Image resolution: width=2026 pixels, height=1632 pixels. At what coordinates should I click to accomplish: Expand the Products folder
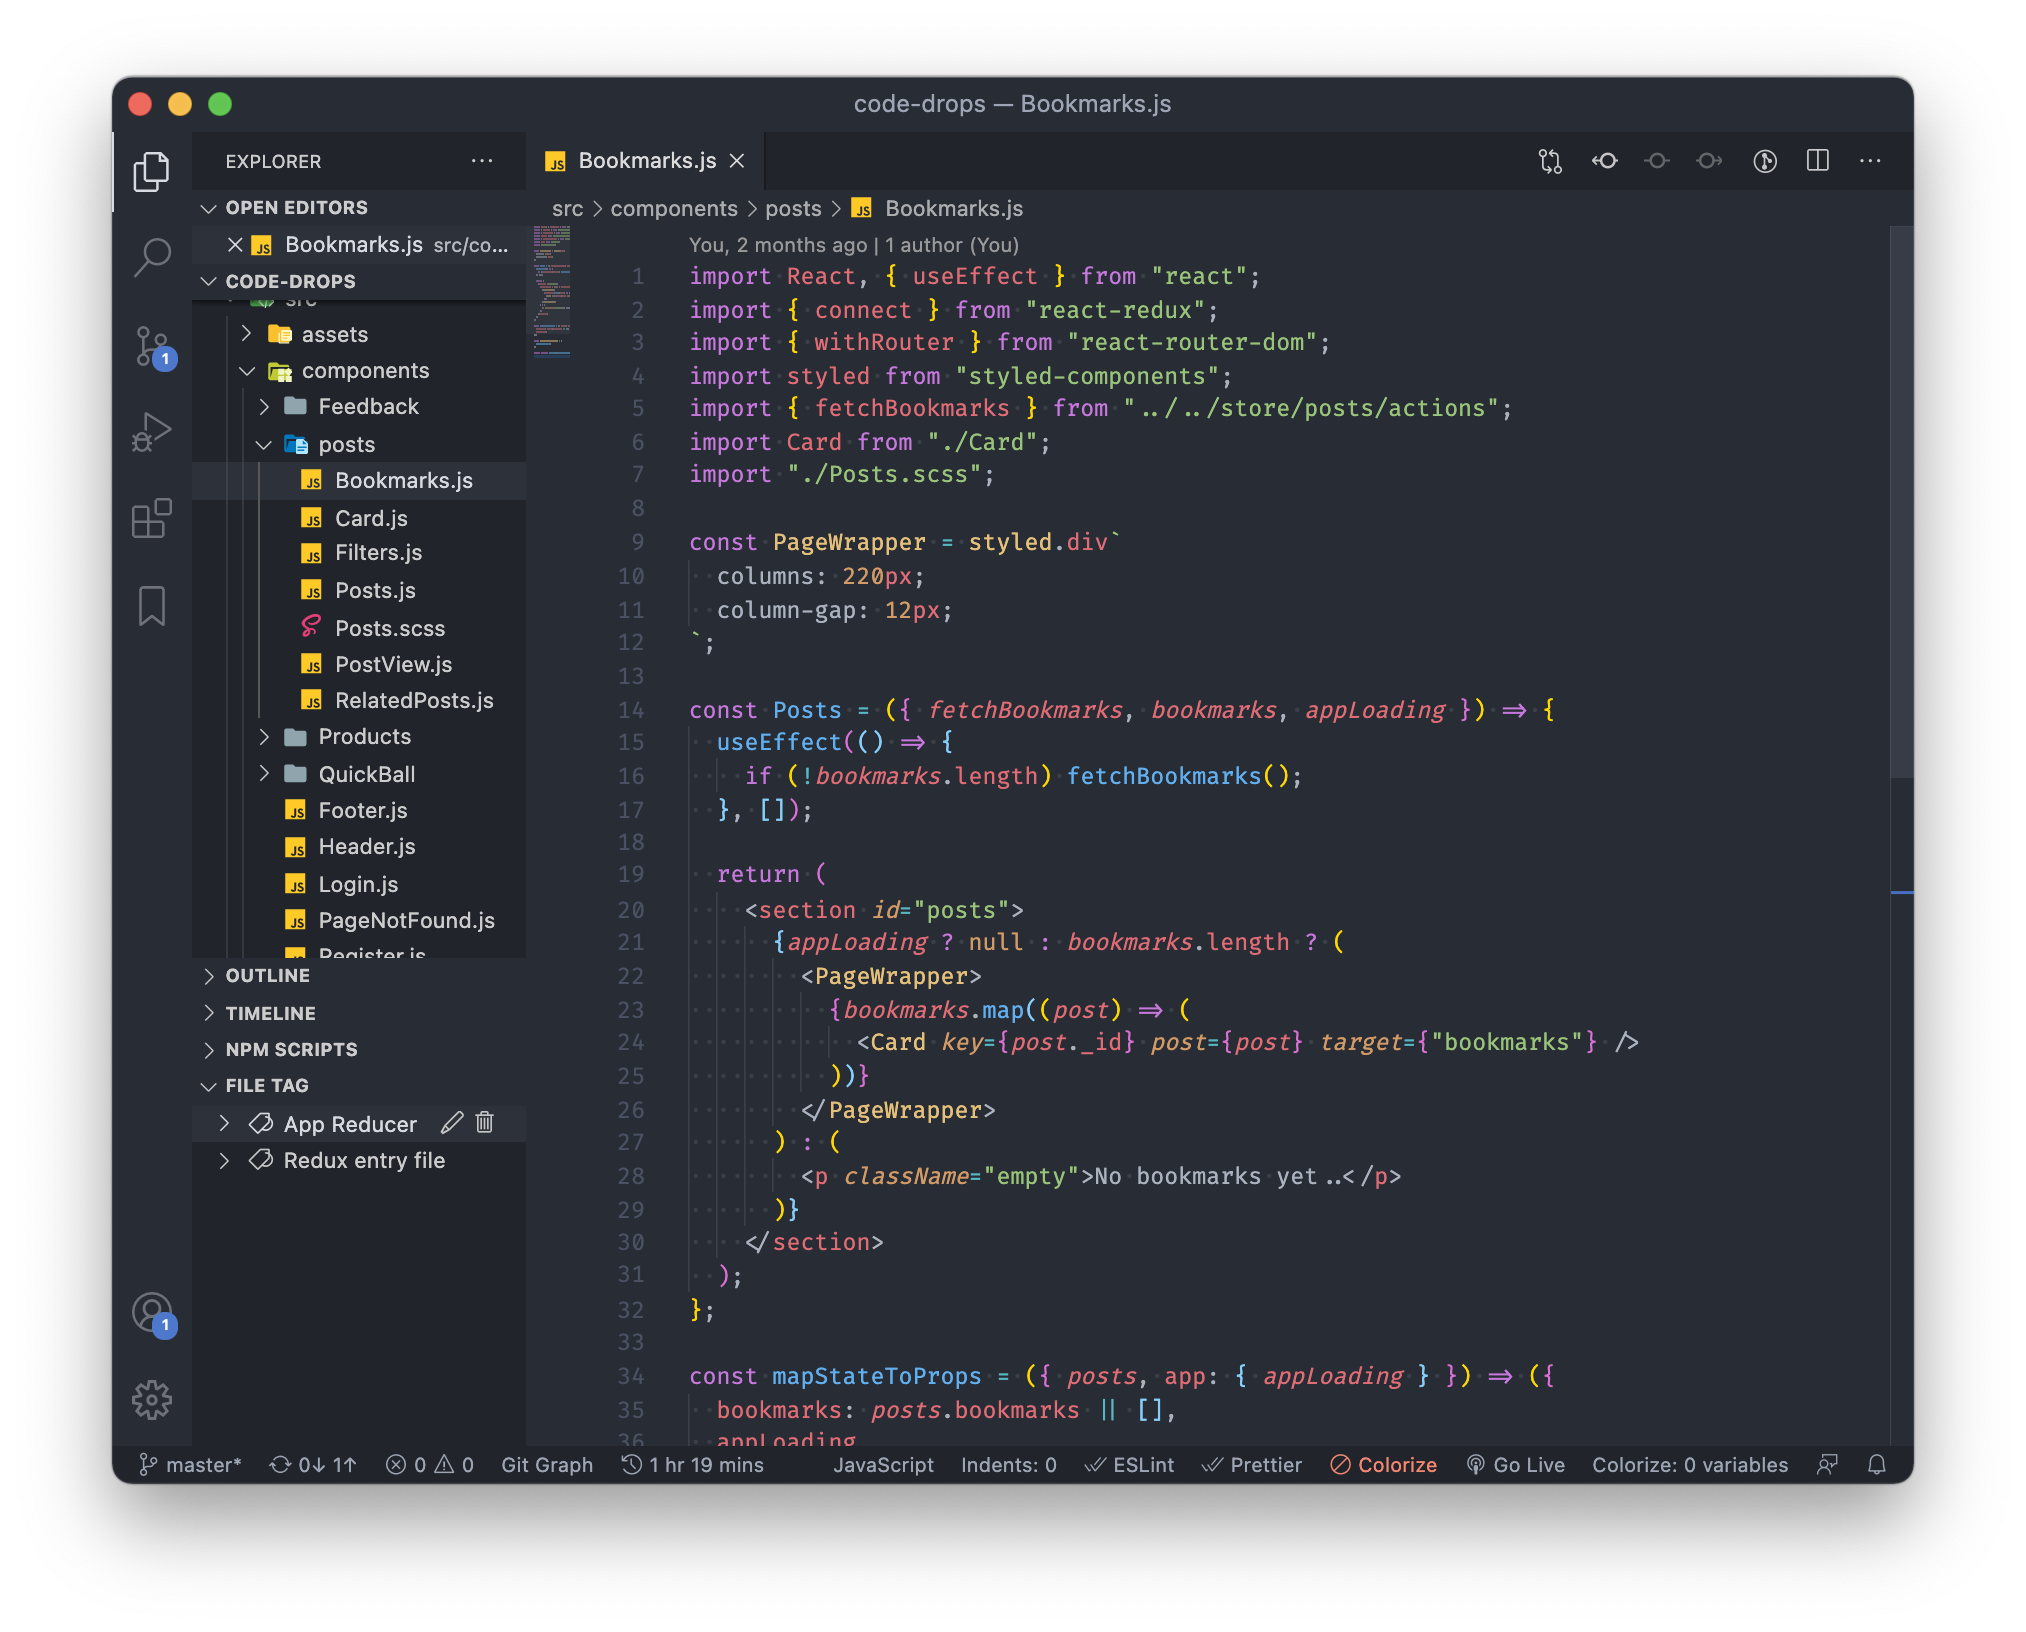coord(364,737)
